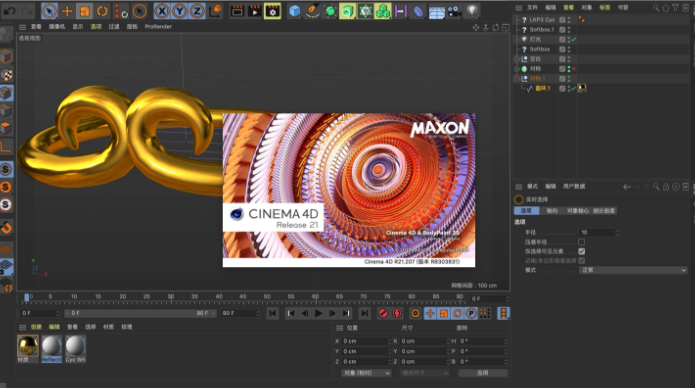Screen dimensions: 695x388
Task: Open the Camera objects icon
Action: (454, 11)
